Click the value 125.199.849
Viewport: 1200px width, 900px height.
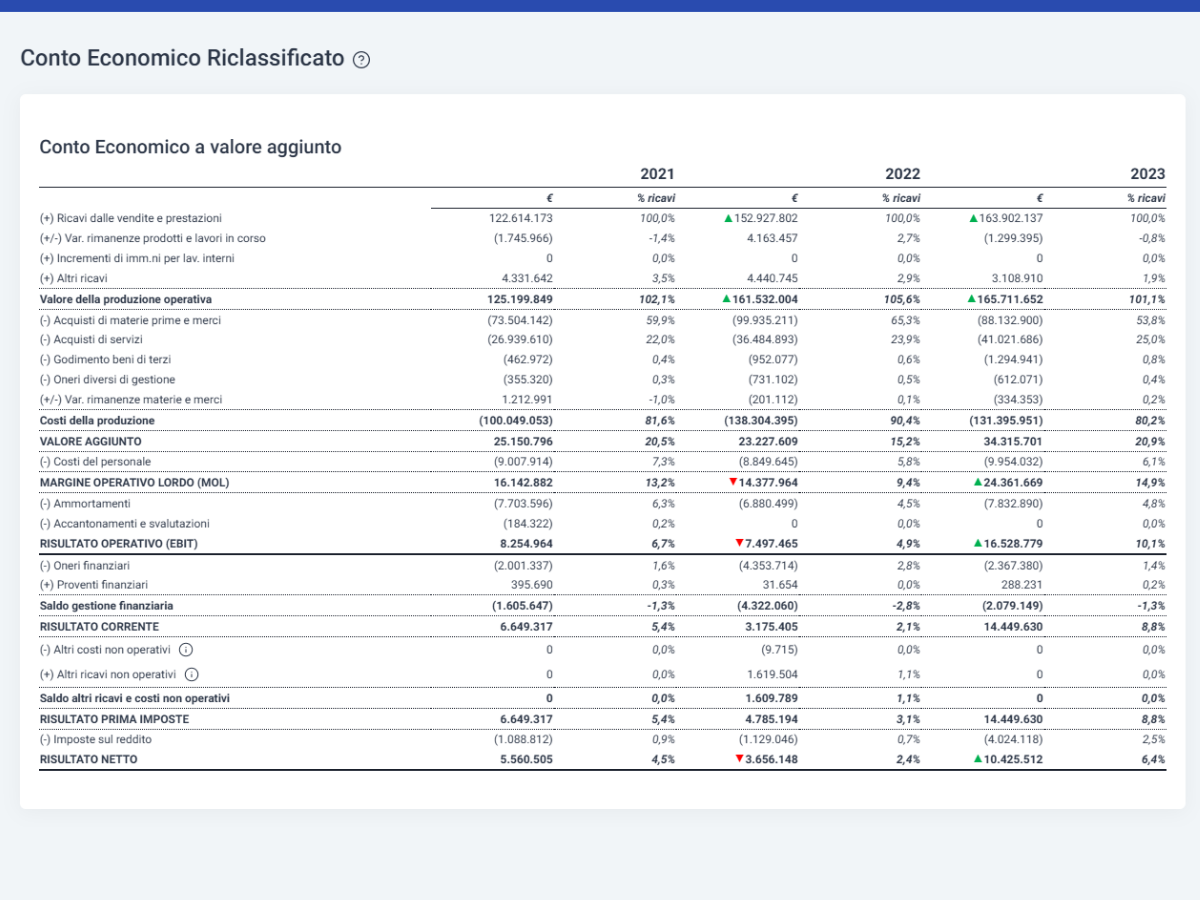tap(519, 299)
